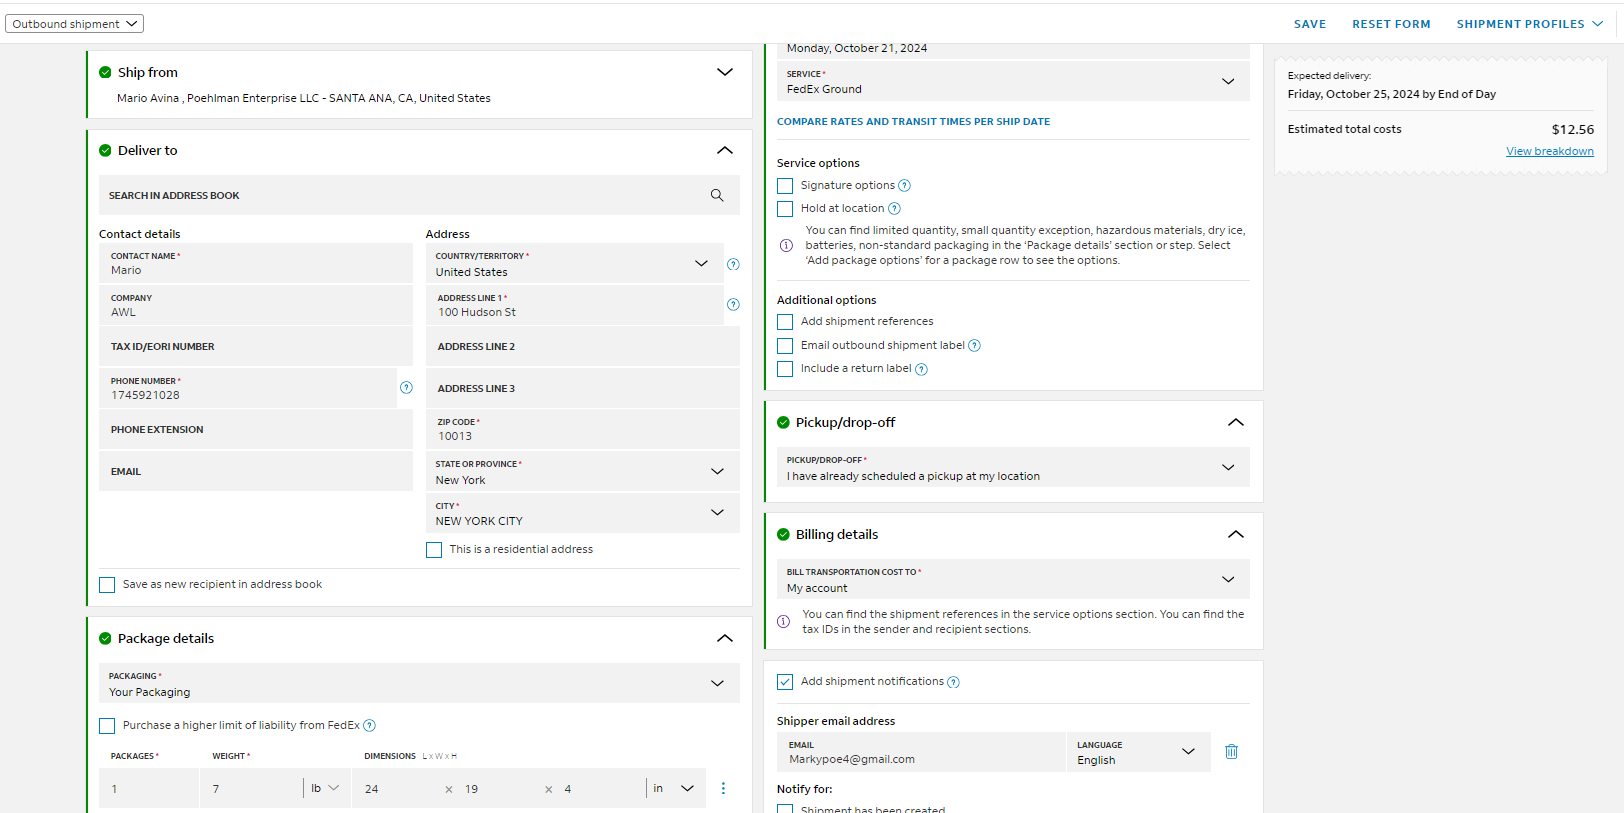Open the package row three-dot options menu

723,788
